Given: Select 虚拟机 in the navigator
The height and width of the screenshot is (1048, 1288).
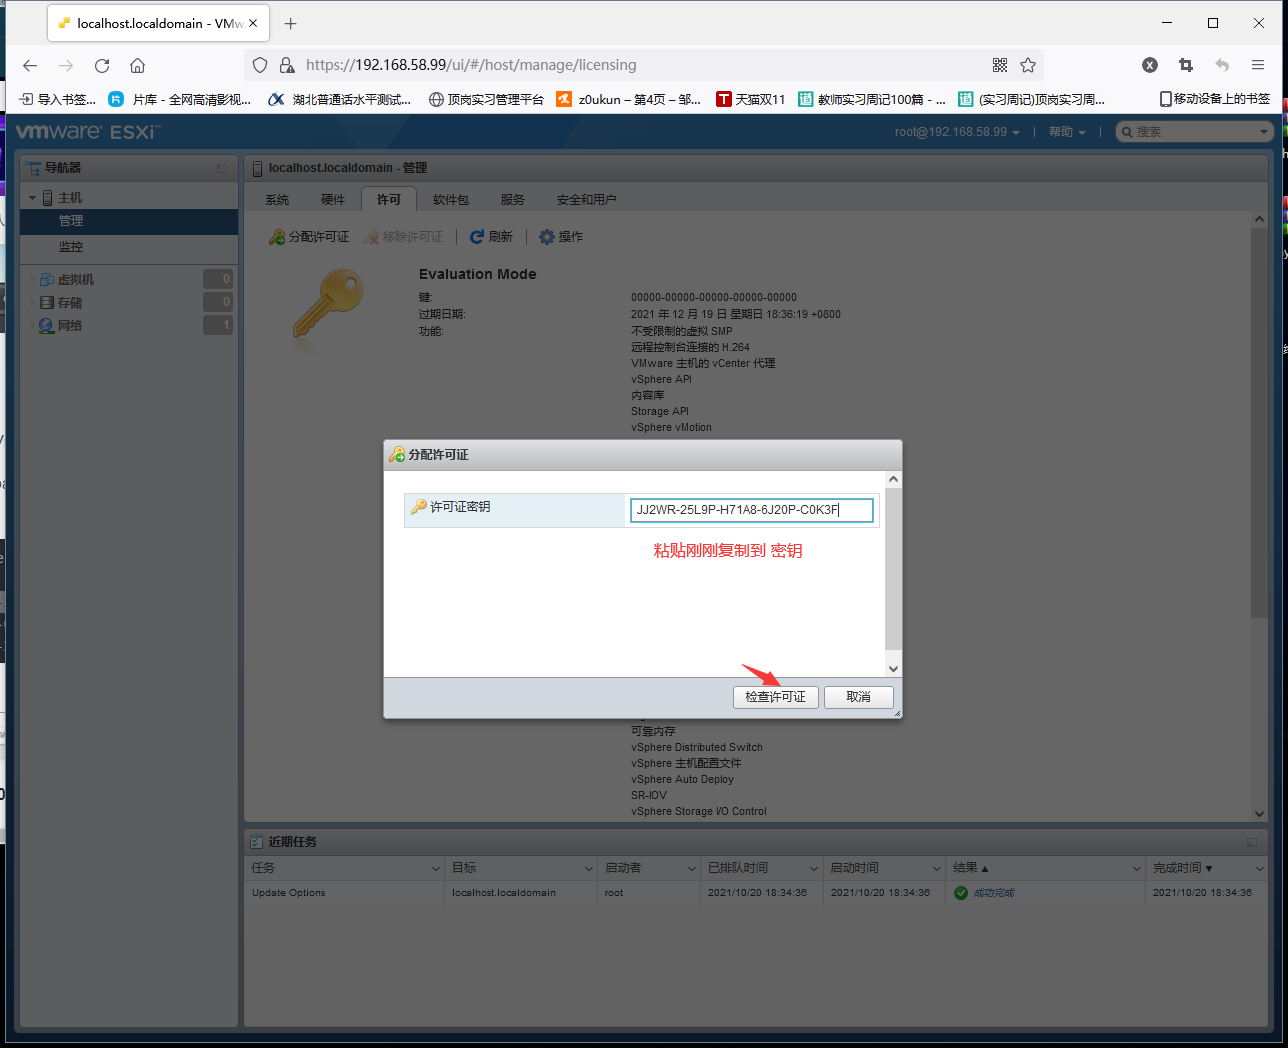Looking at the screenshot, I should pos(75,280).
